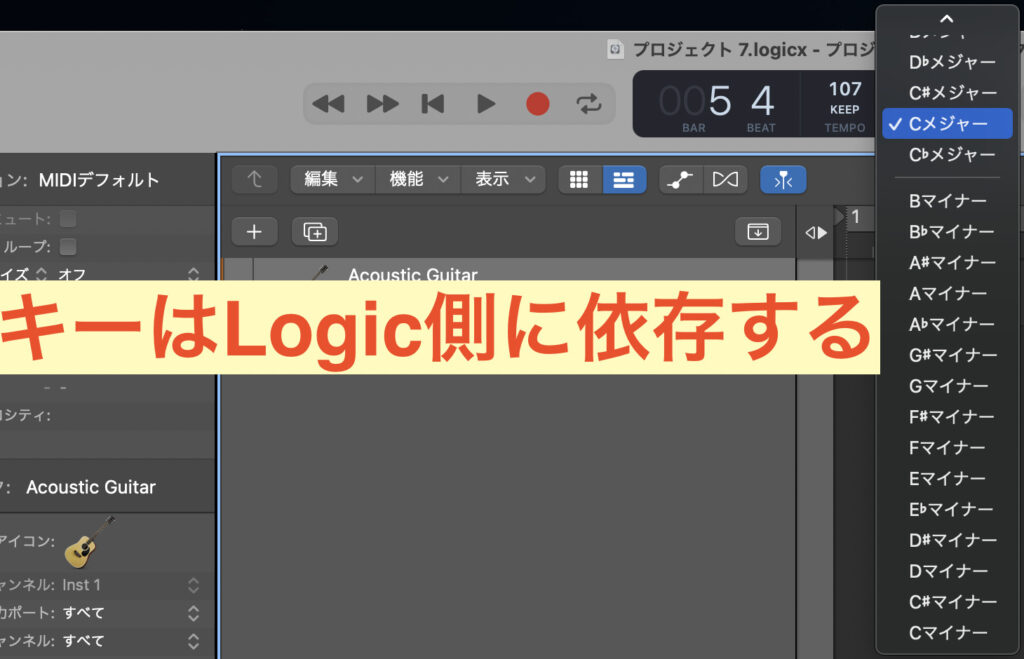The image size is (1024, 659).
Task: Open the 編集 menu
Action: [333, 179]
